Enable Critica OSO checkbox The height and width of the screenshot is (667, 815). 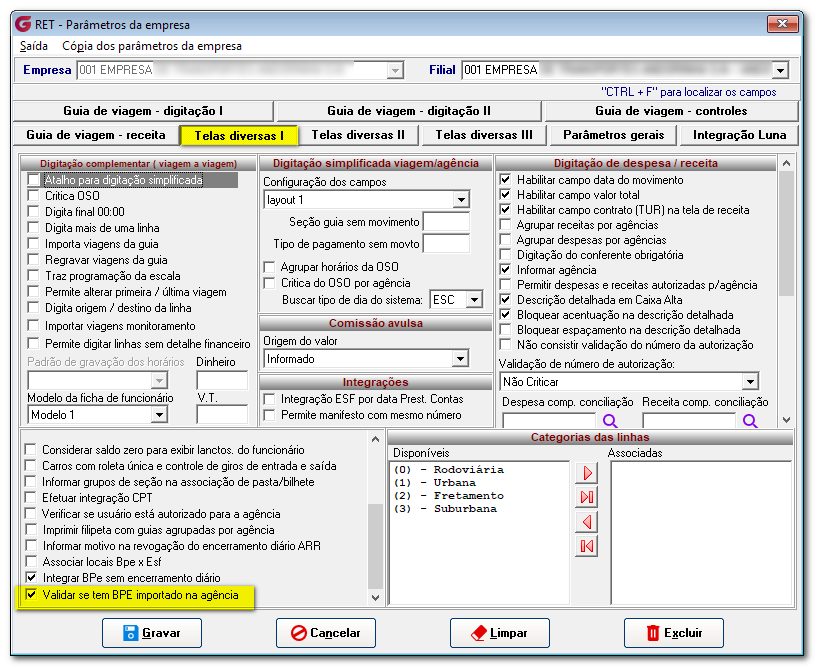pos(34,195)
